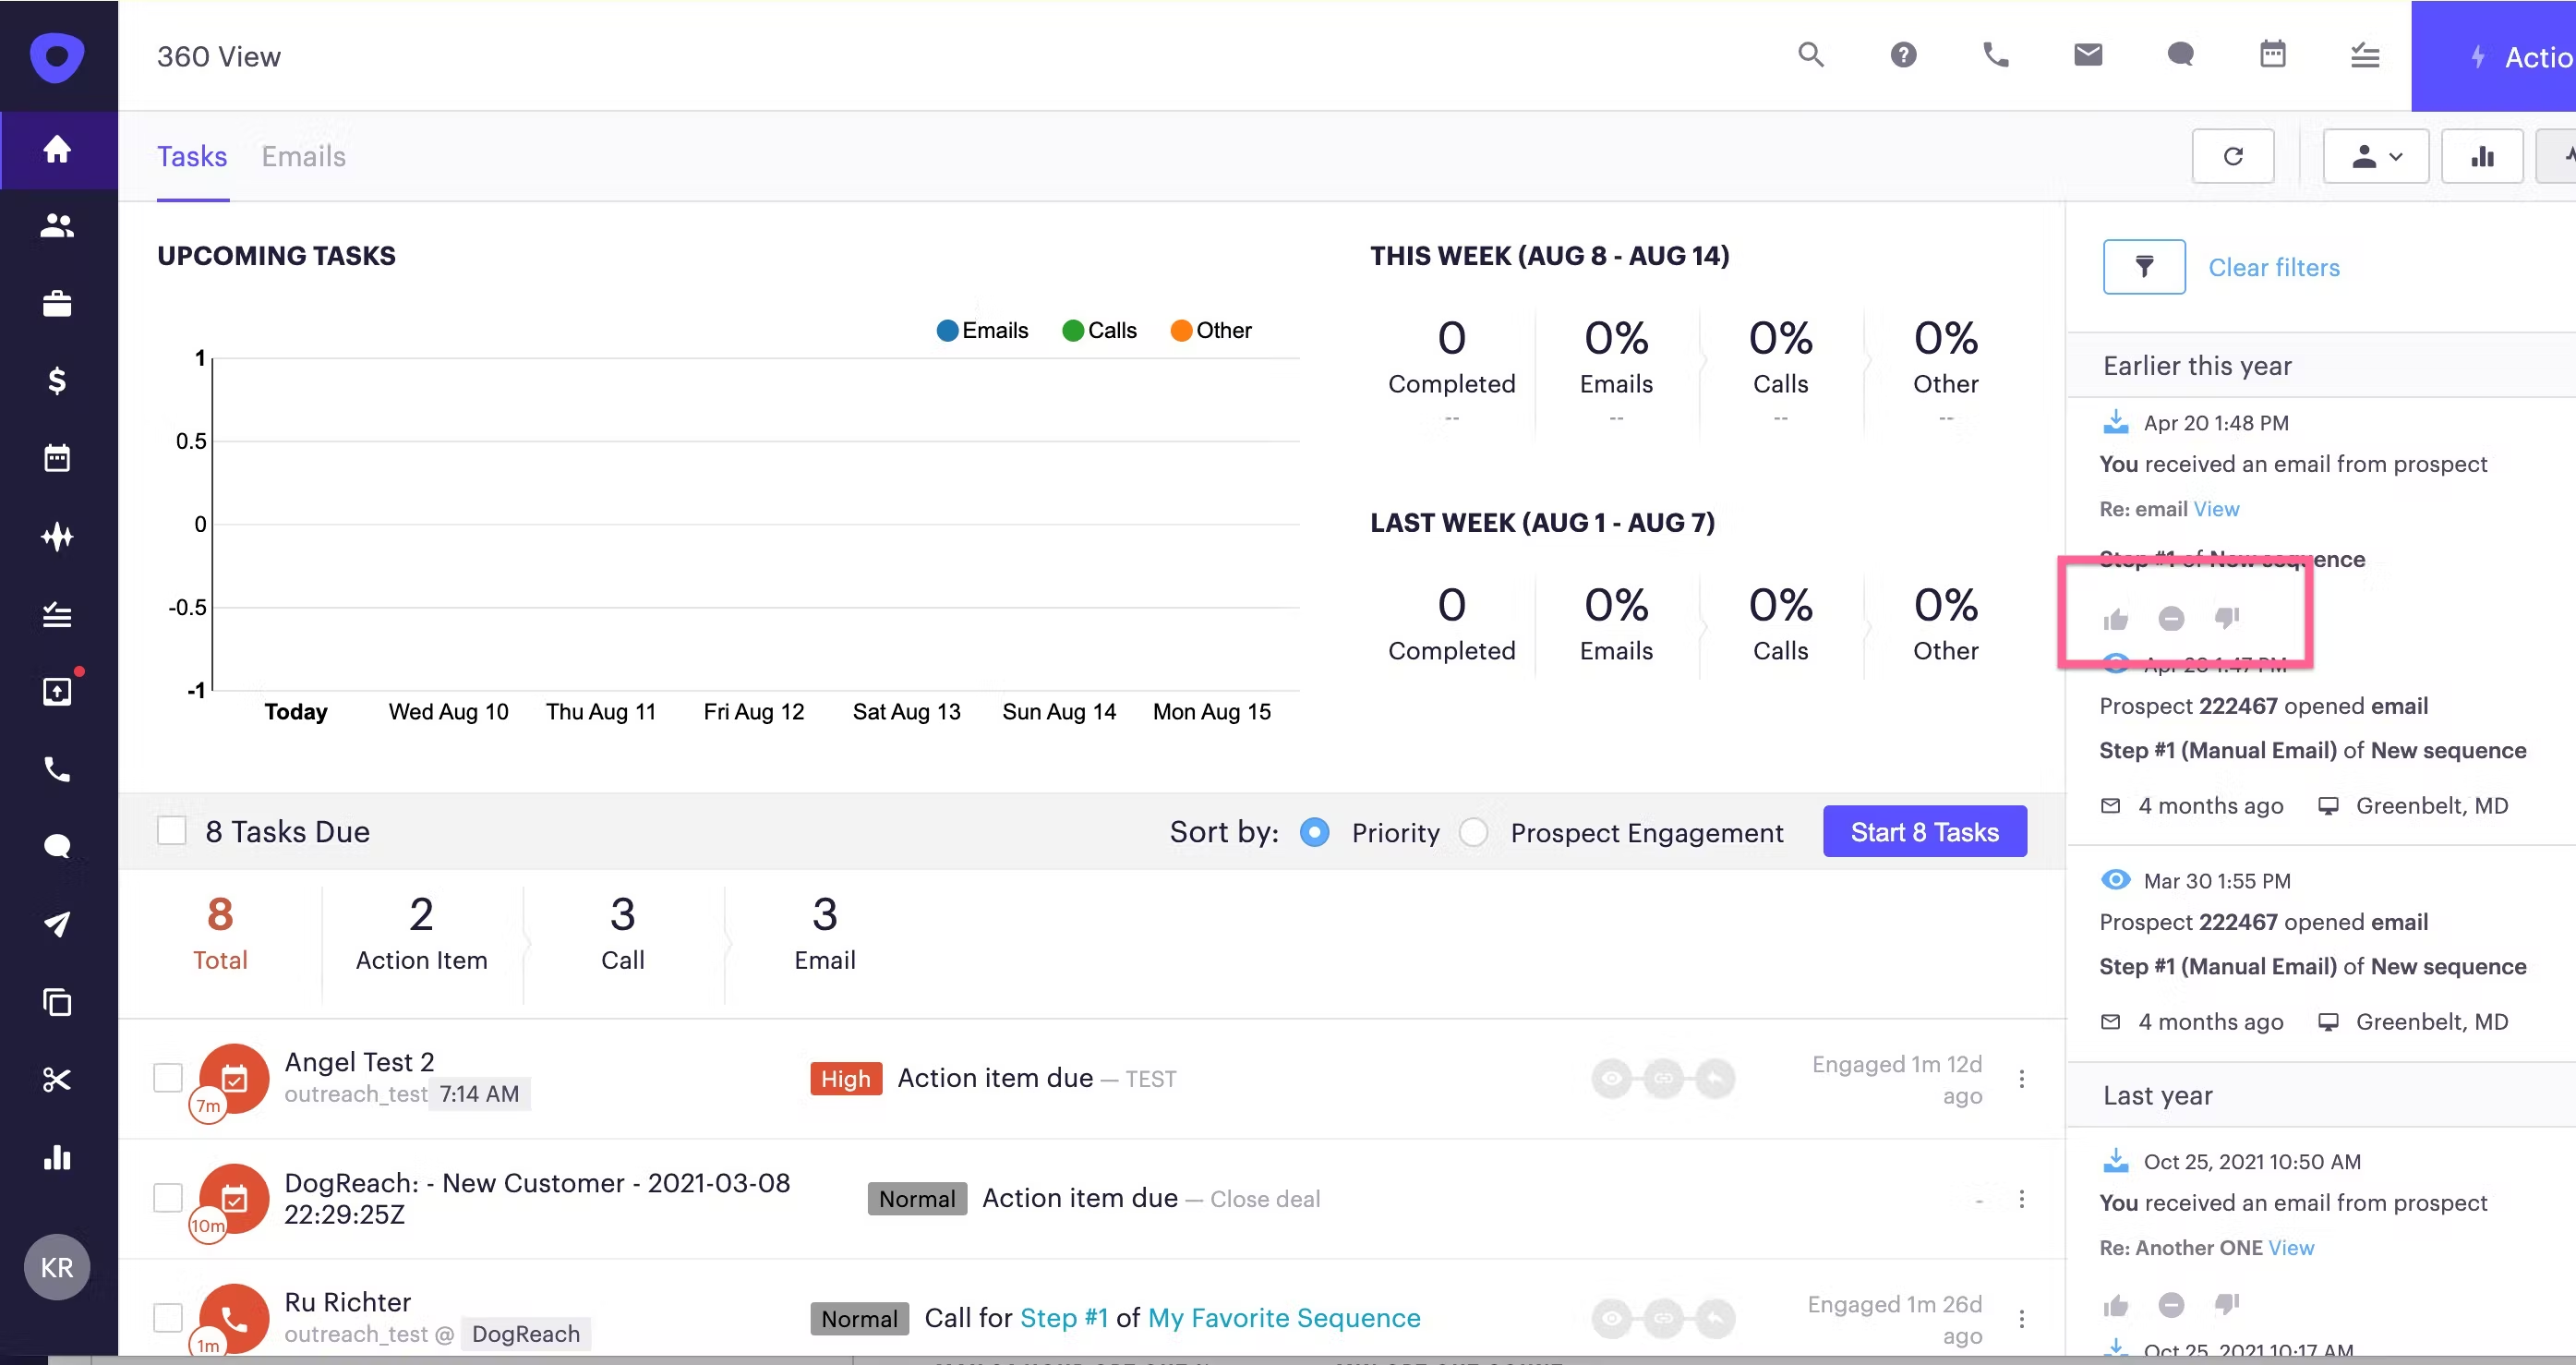Click the Actions button
This screenshot has width=2576, height=1365.
coord(2494,56)
